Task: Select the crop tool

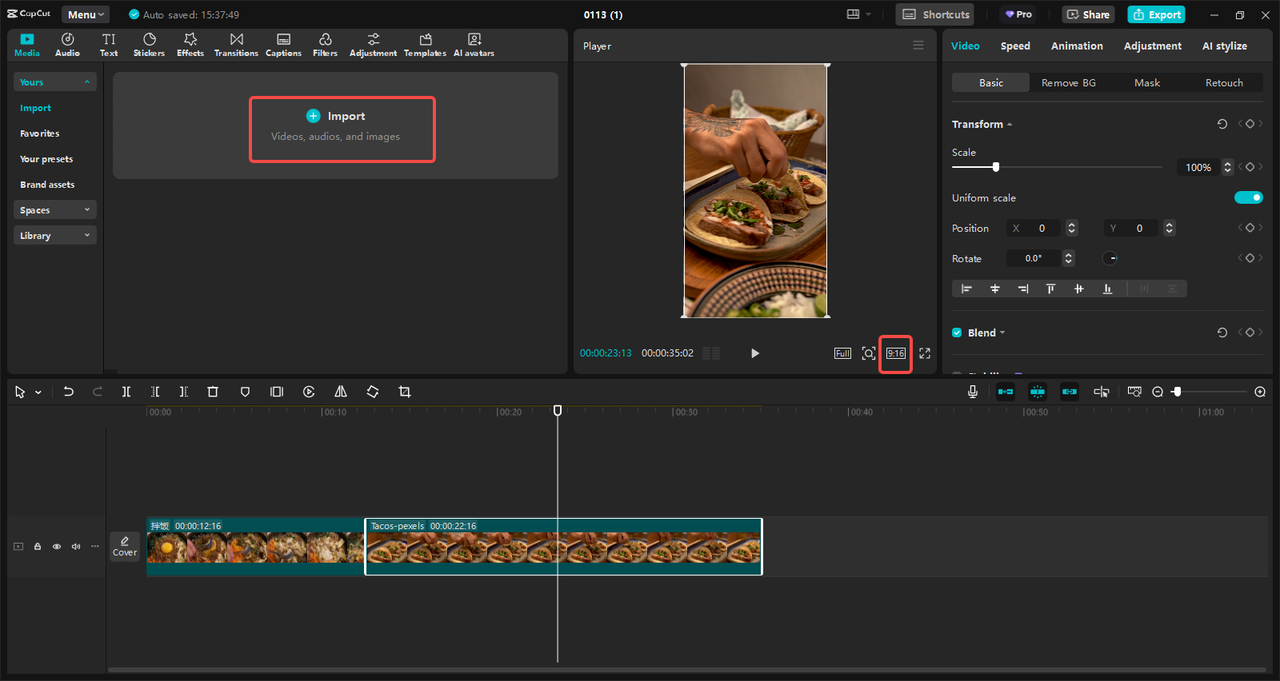Action: coord(404,392)
